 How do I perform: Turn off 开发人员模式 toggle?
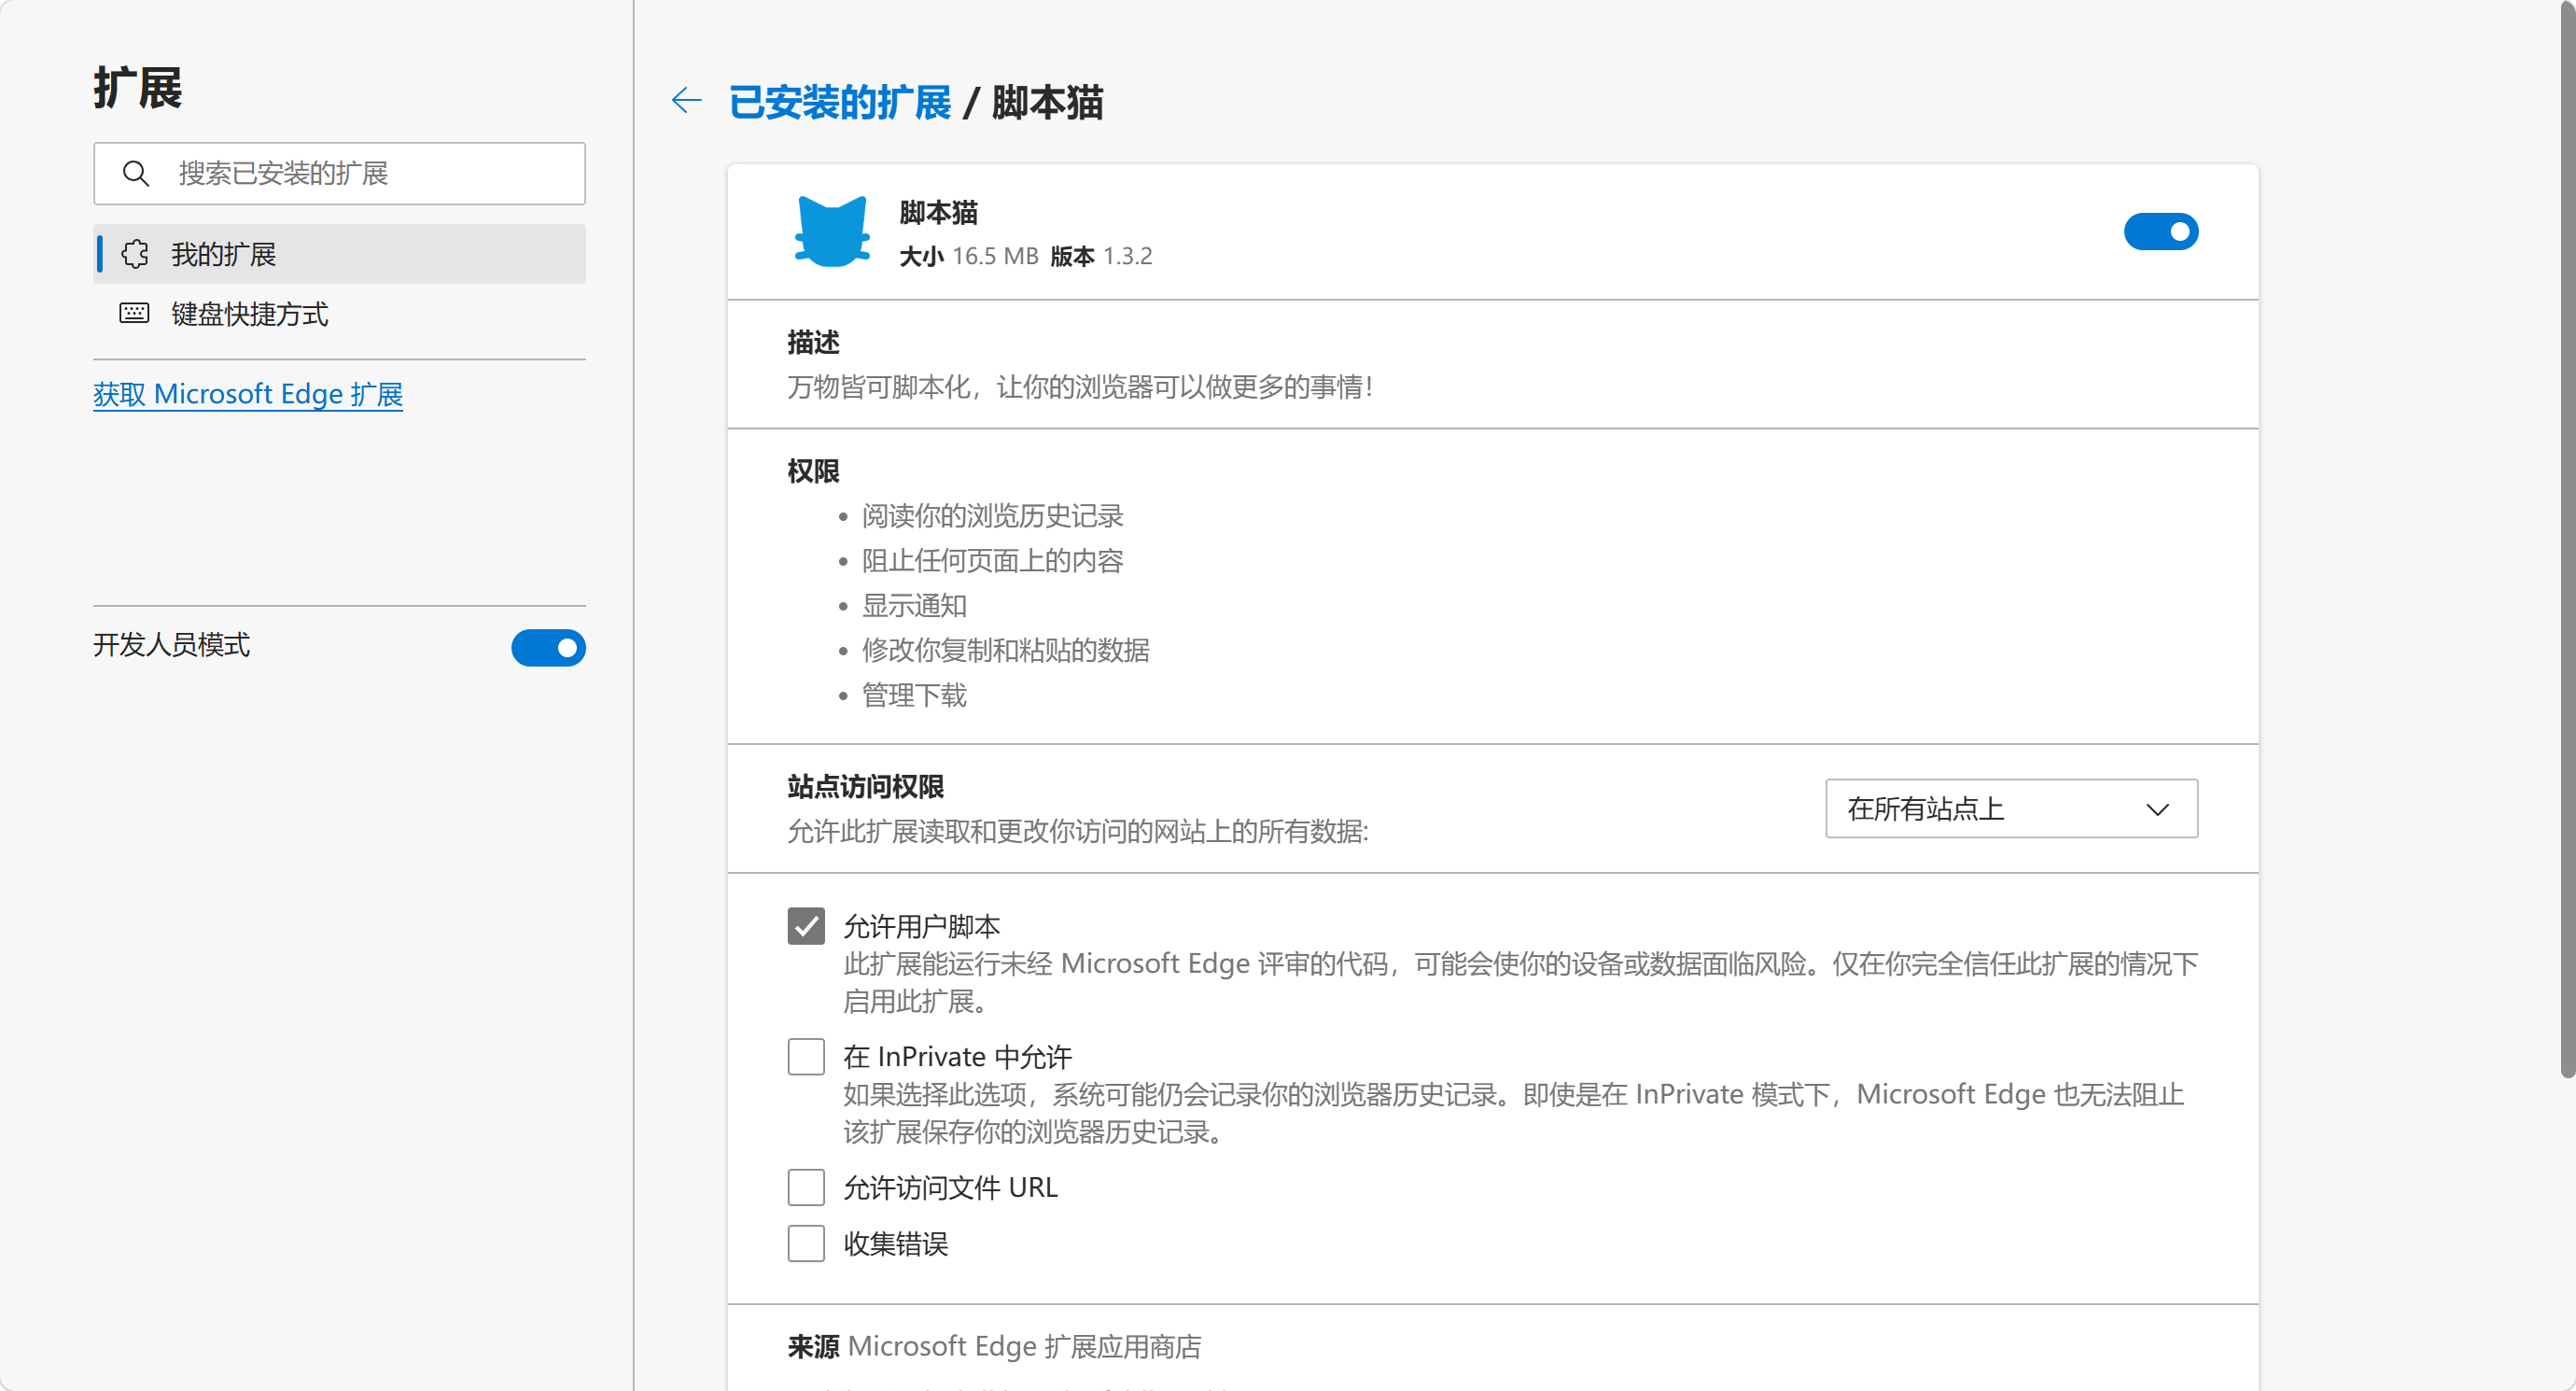[548, 647]
